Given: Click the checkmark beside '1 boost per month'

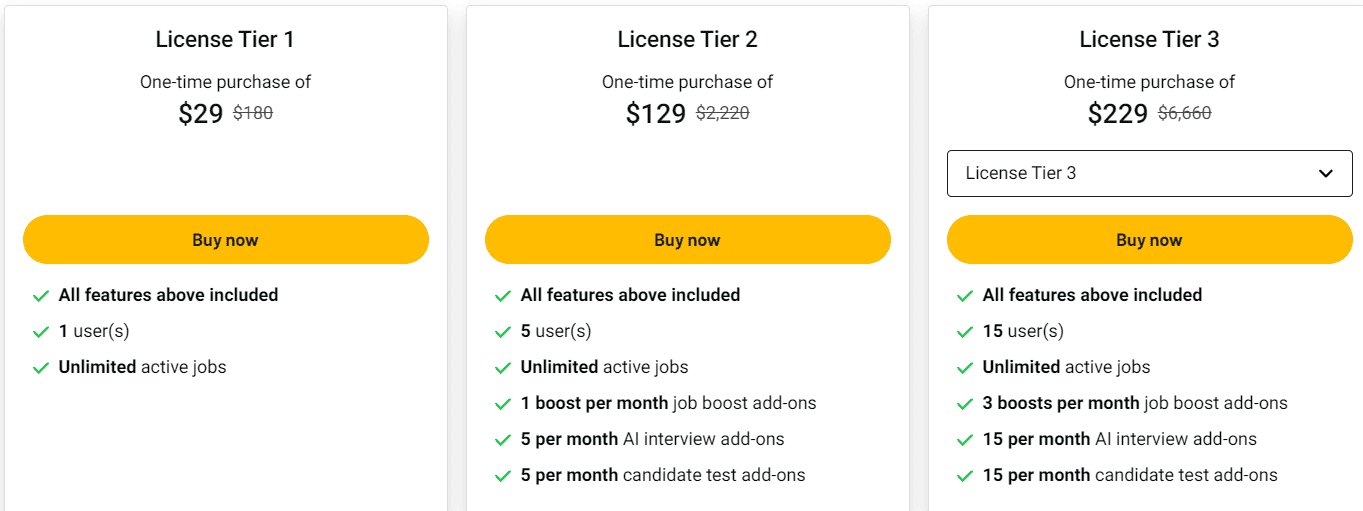Looking at the screenshot, I should pos(503,404).
